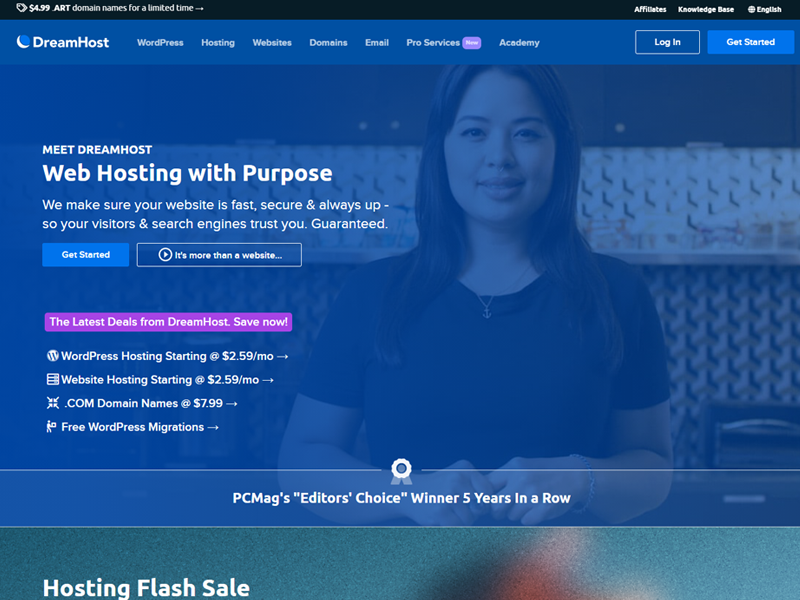
Task: Click Get Started in the navigation bar
Action: coord(751,42)
